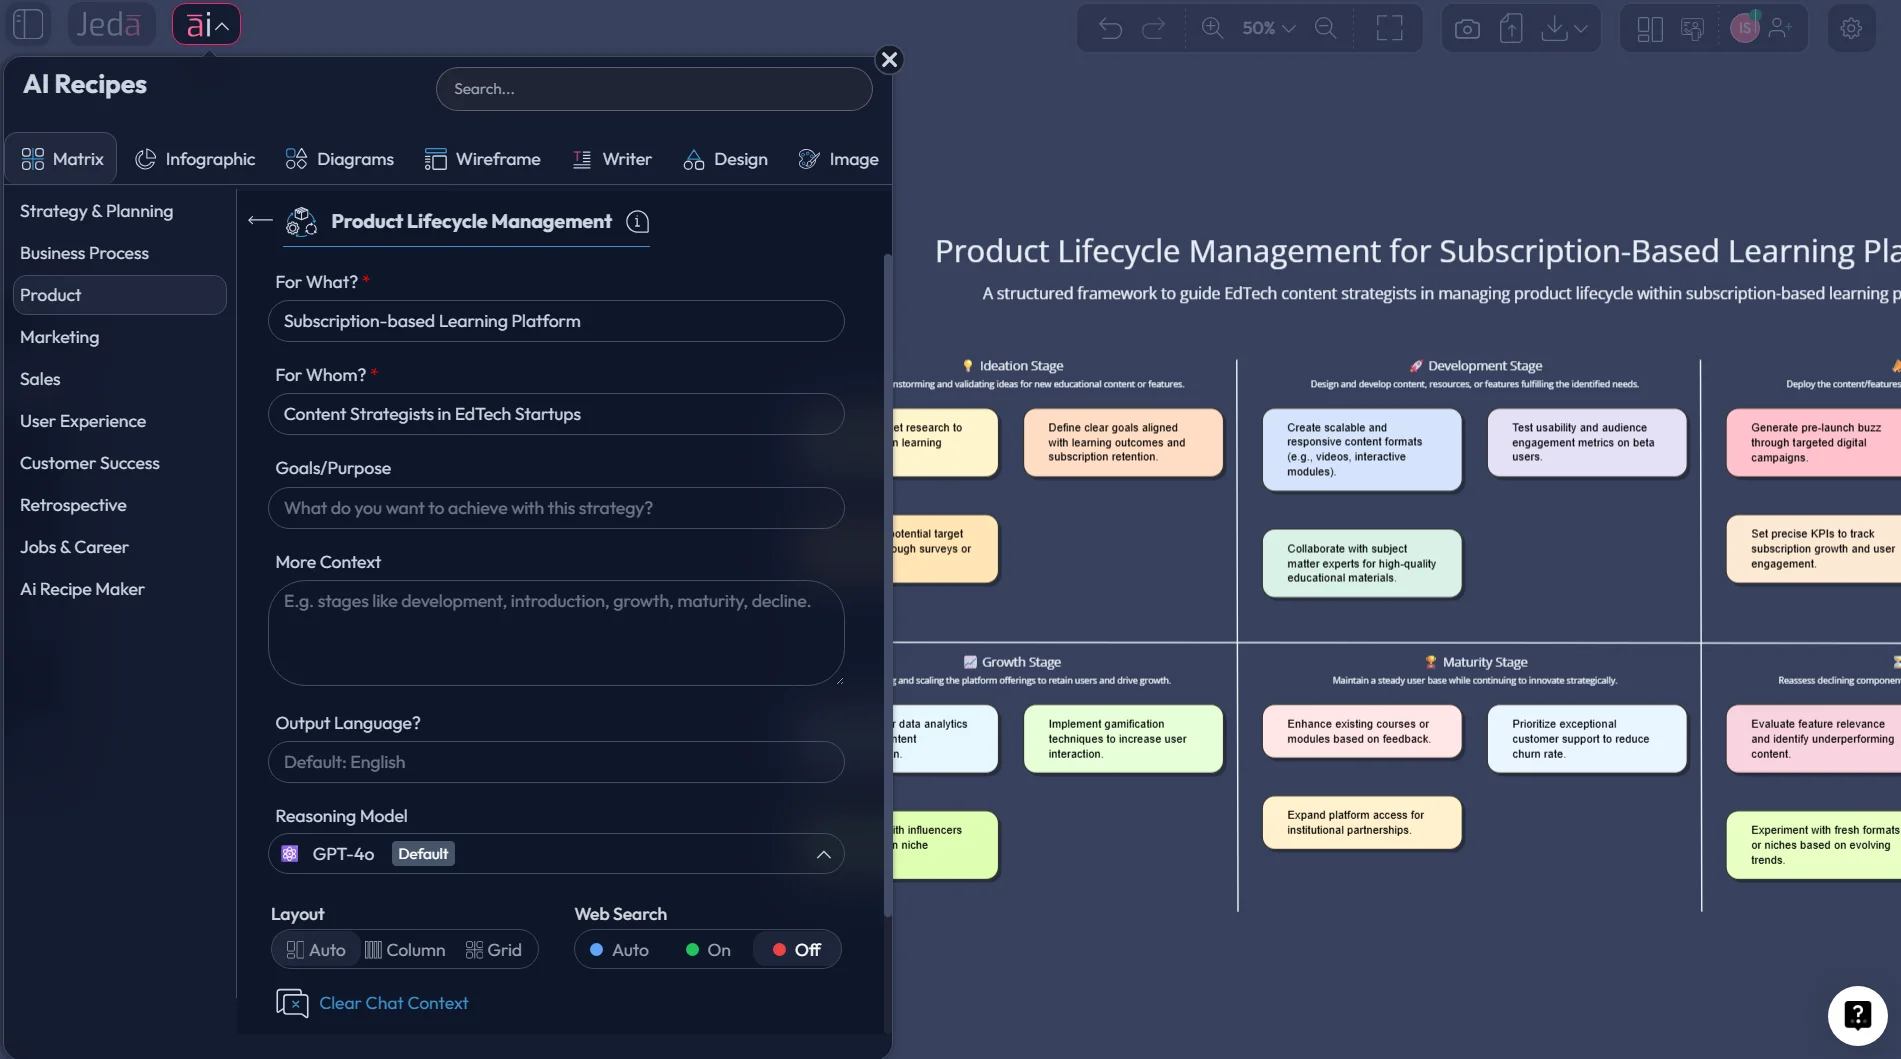Open the upload file icon
Viewport: 1901px width, 1059px height.
[x=1510, y=27]
